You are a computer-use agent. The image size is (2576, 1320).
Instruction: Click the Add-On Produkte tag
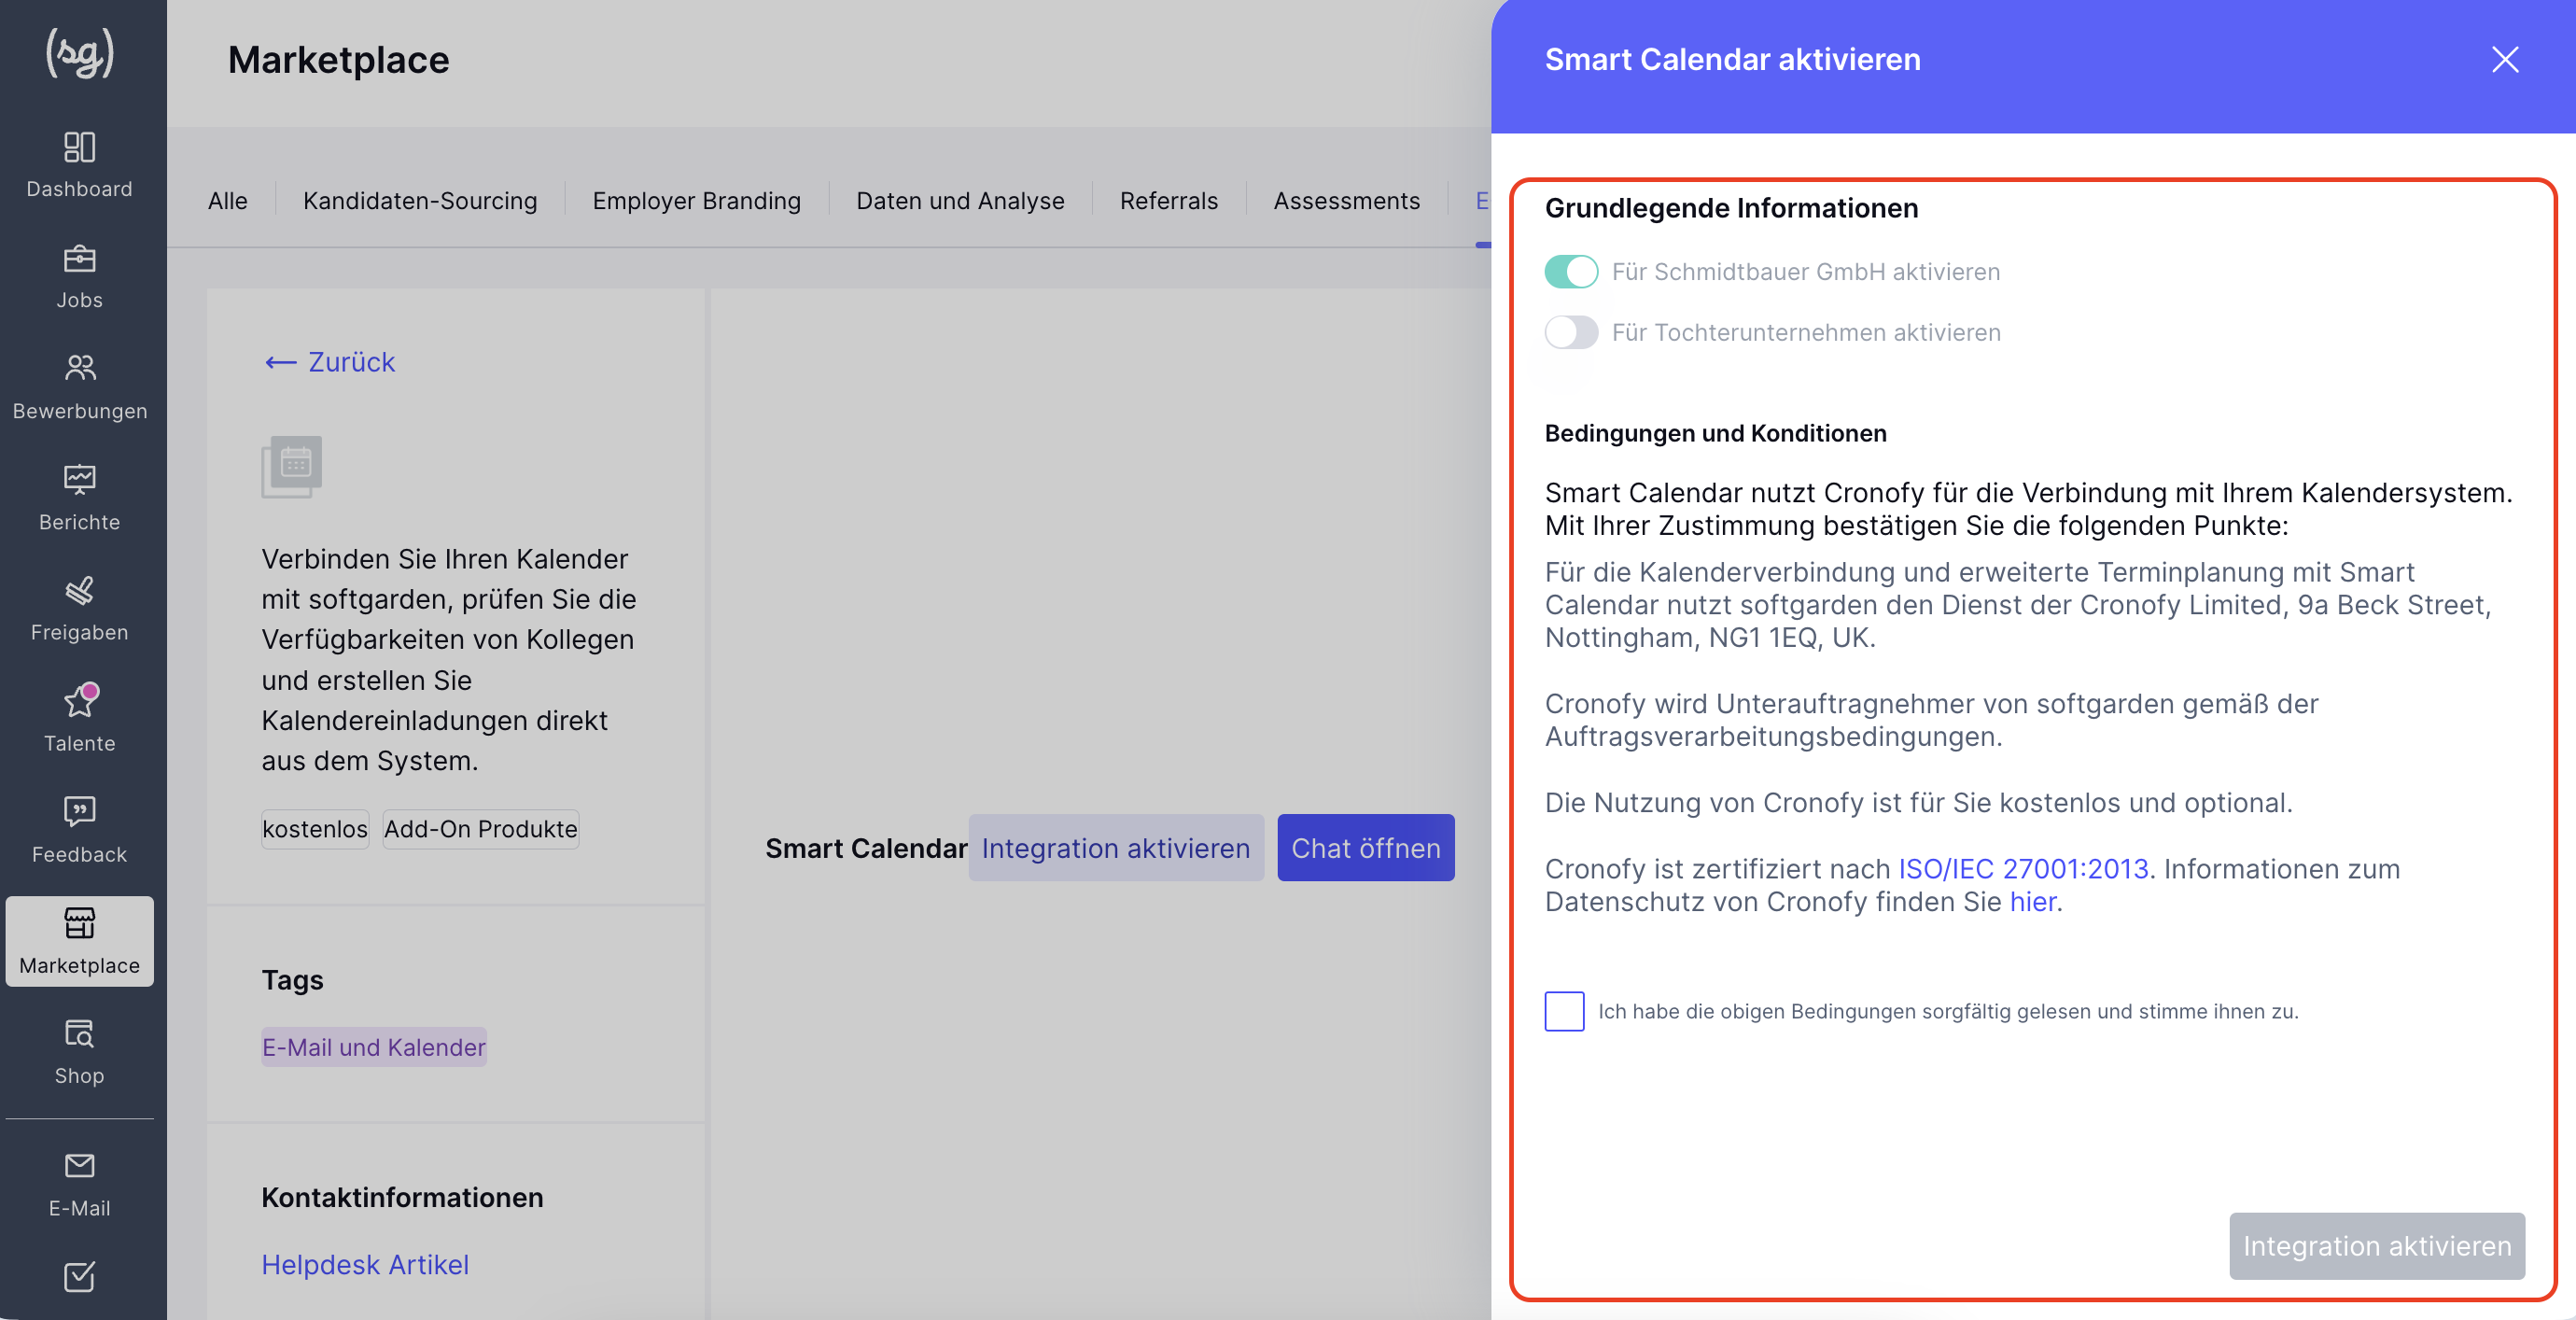tap(480, 829)
